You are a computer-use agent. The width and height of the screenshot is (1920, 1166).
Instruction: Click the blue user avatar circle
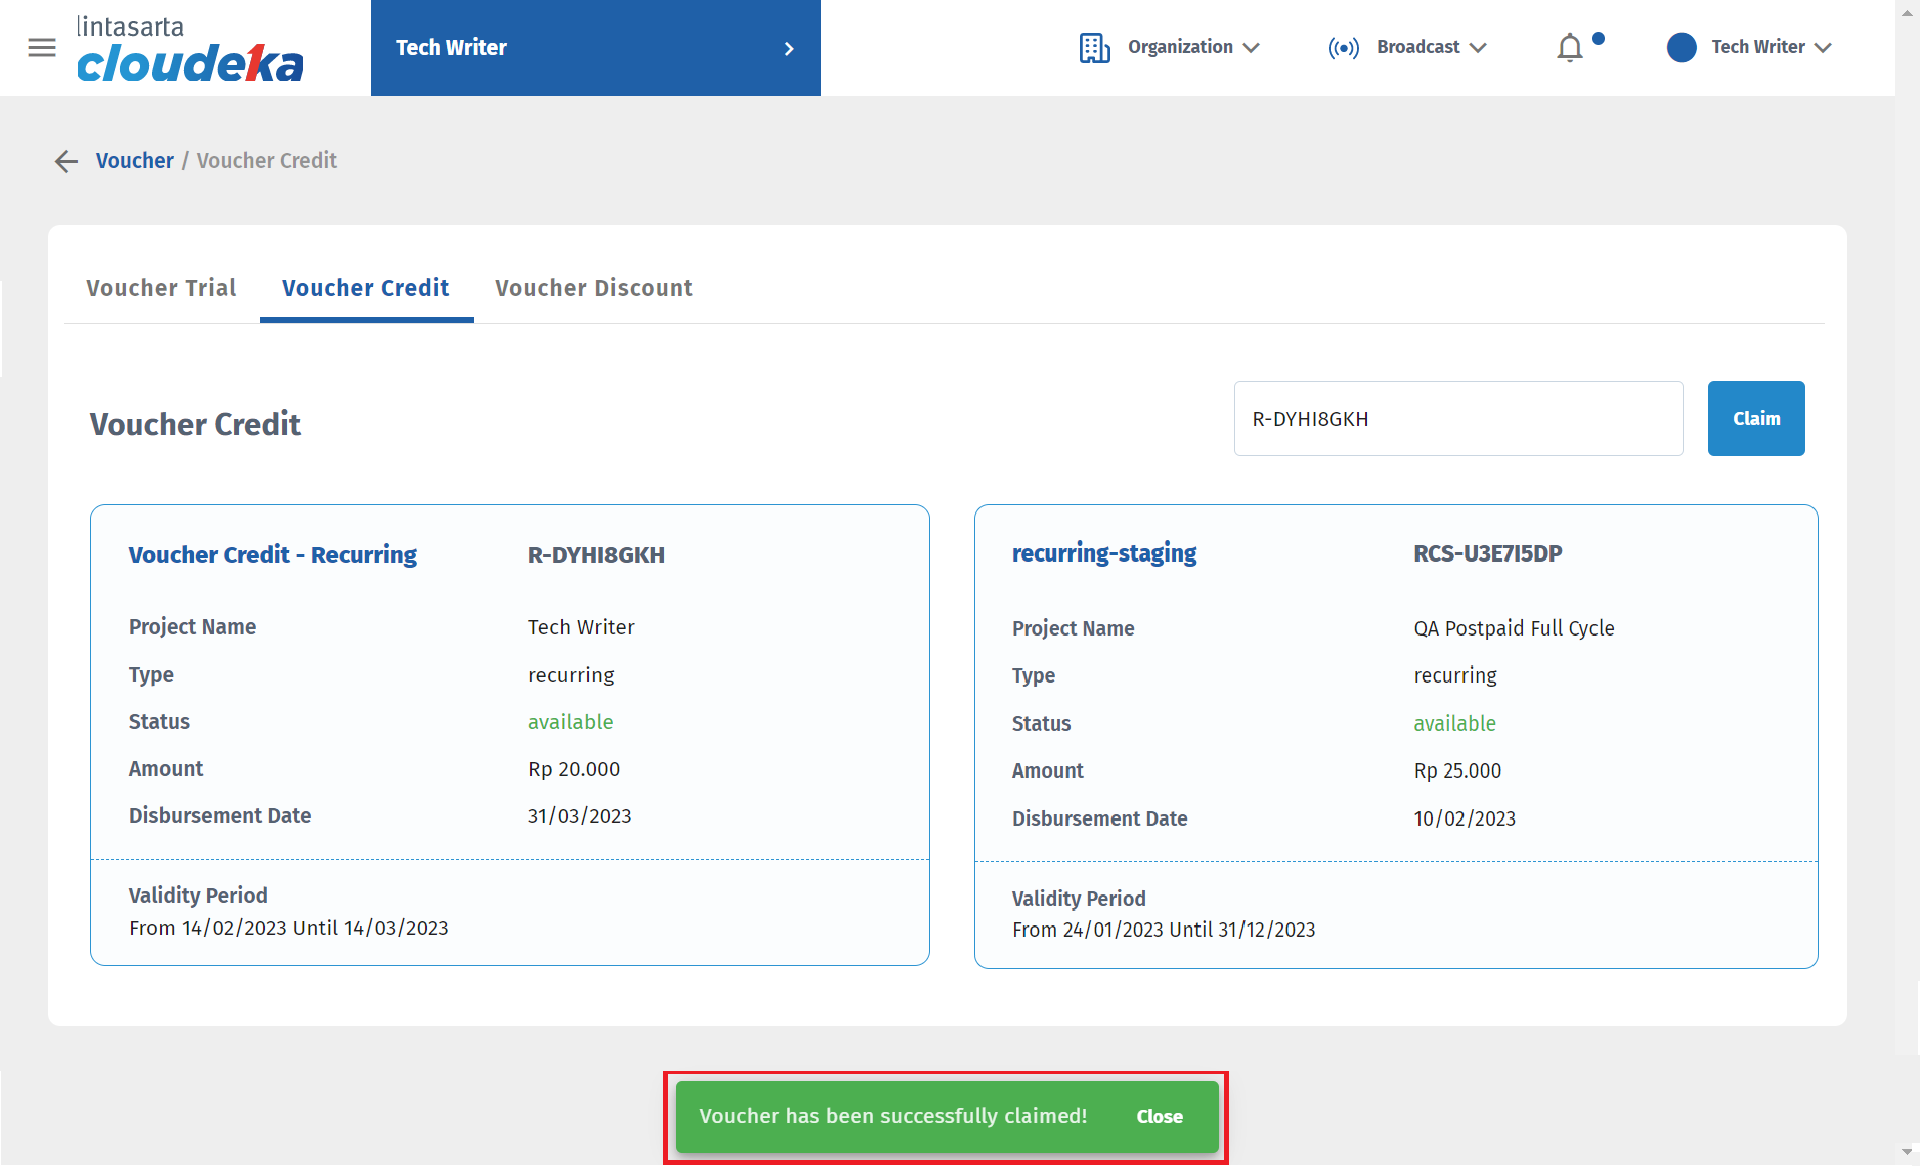1682,48
